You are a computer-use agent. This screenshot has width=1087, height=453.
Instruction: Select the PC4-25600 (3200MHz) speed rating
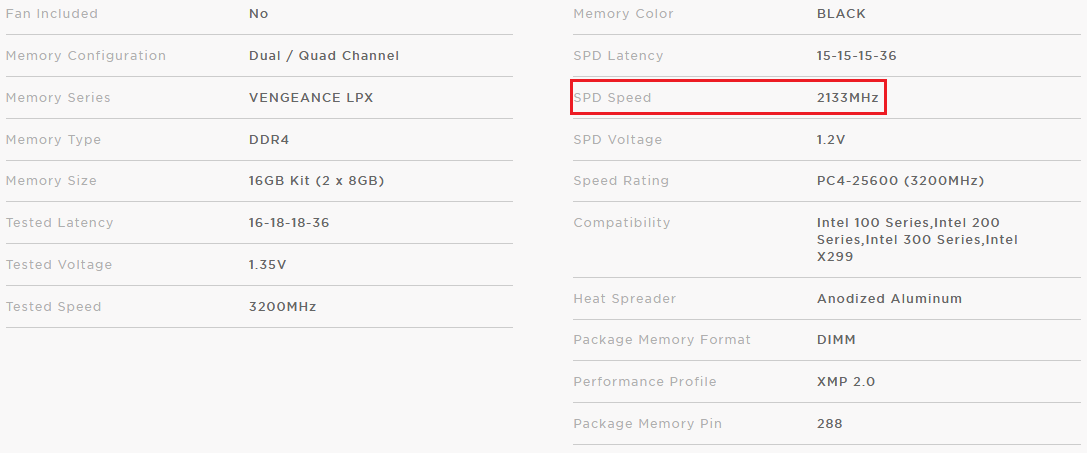(x=901, y=181)
